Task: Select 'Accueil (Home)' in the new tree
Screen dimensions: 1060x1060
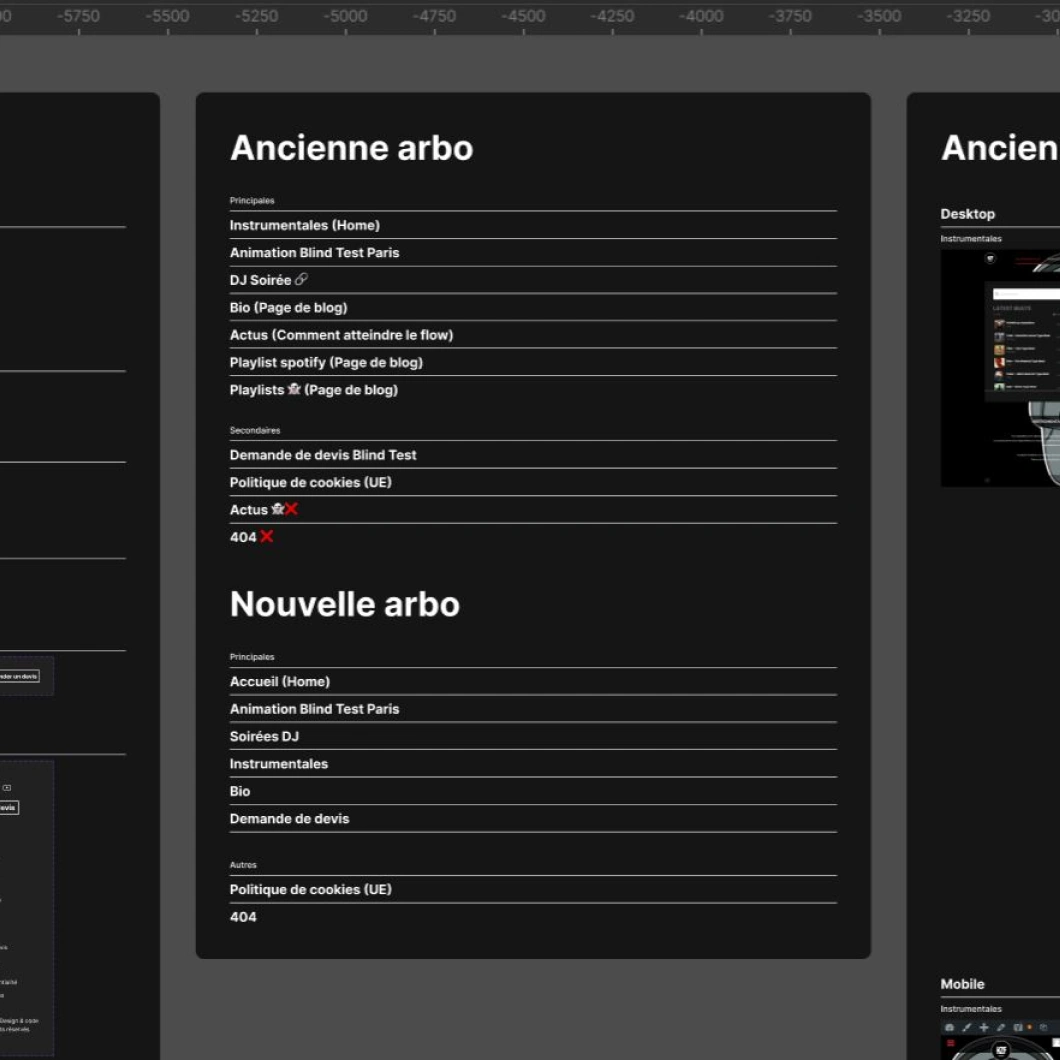Action: click(x=279, y=682)
